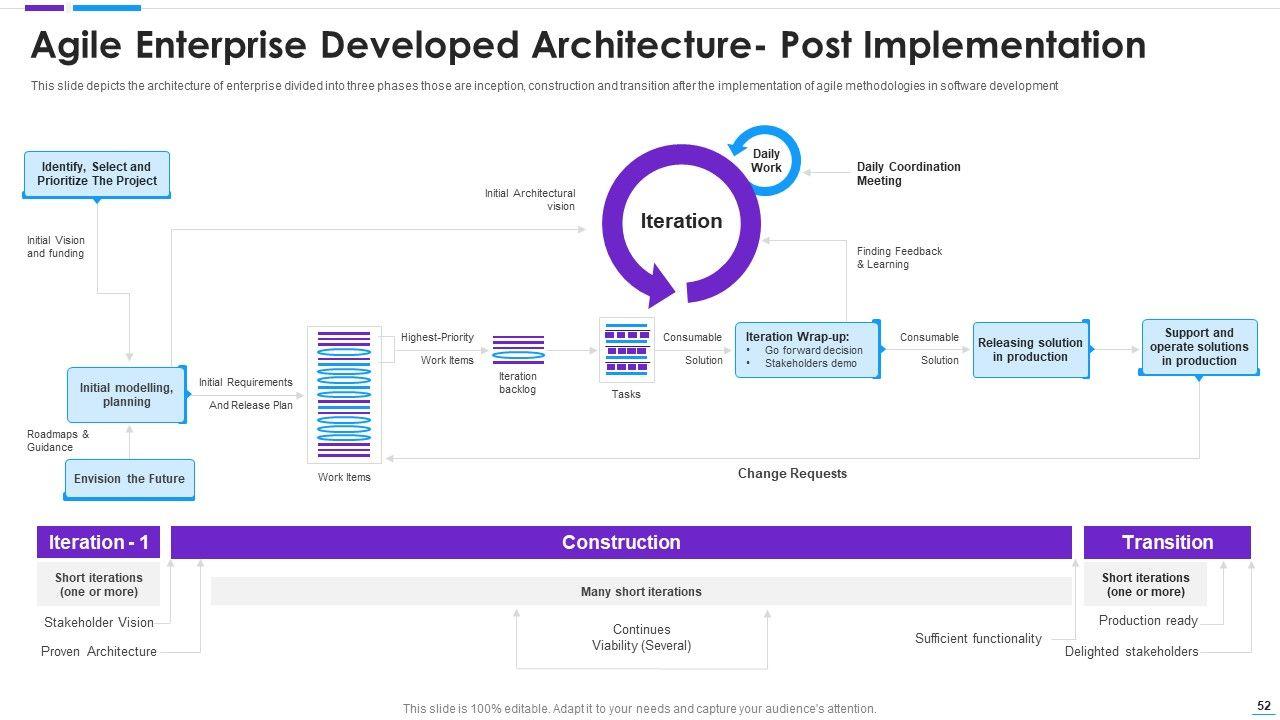This screenshot has height=720, width=1280.
Task: Select the Iteration Wrap-up box
Action: coord(807,350)
